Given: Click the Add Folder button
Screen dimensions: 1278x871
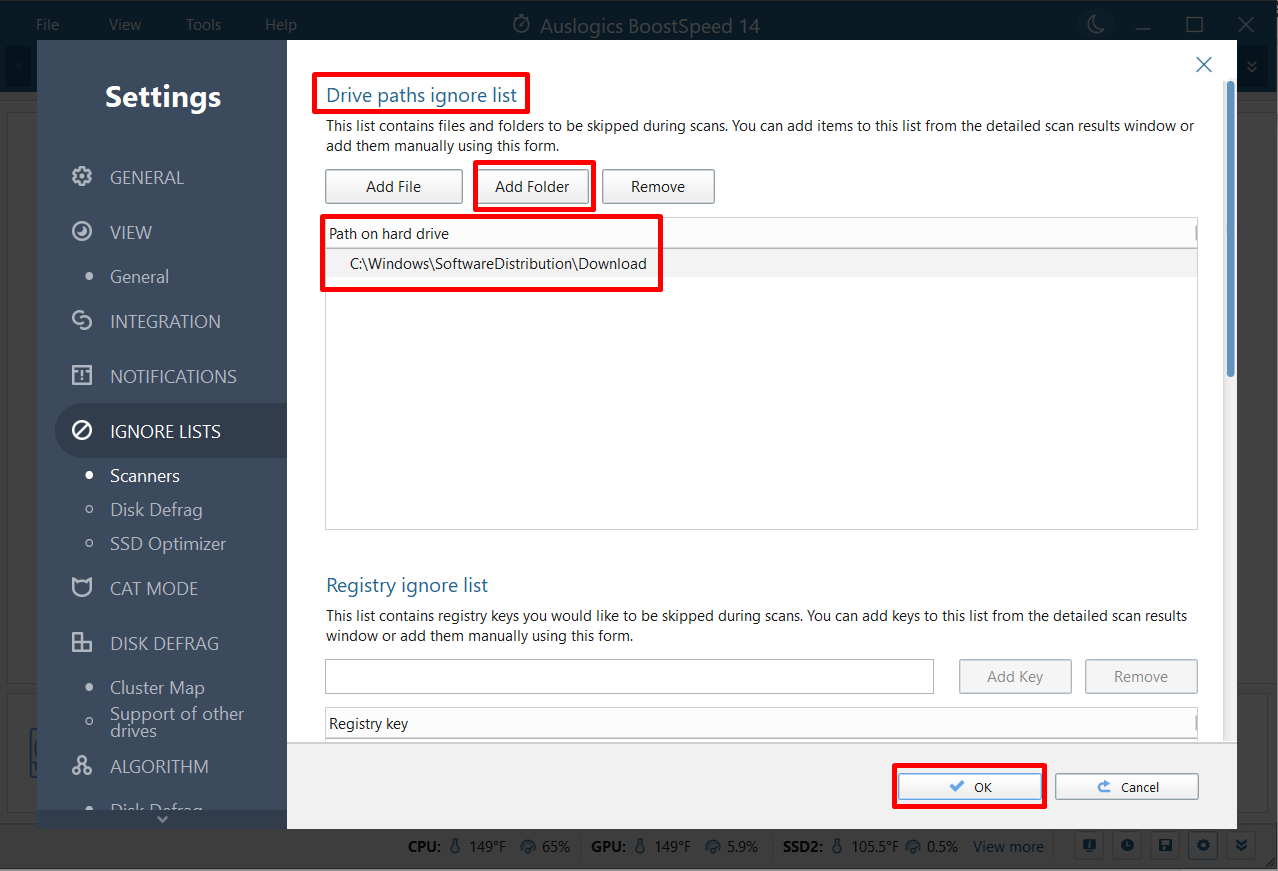Looking at the screenshot, I should pos(532,187).
